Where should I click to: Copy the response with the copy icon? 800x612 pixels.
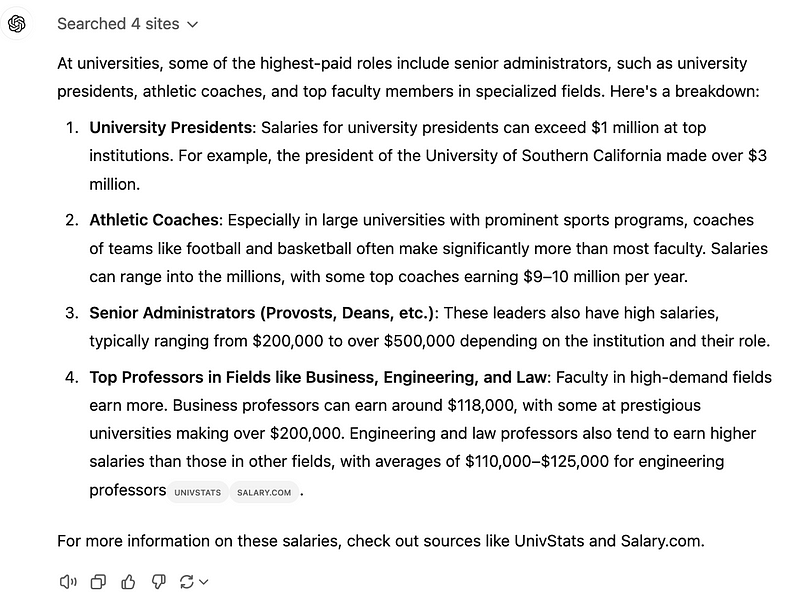[x=98, y=581]
